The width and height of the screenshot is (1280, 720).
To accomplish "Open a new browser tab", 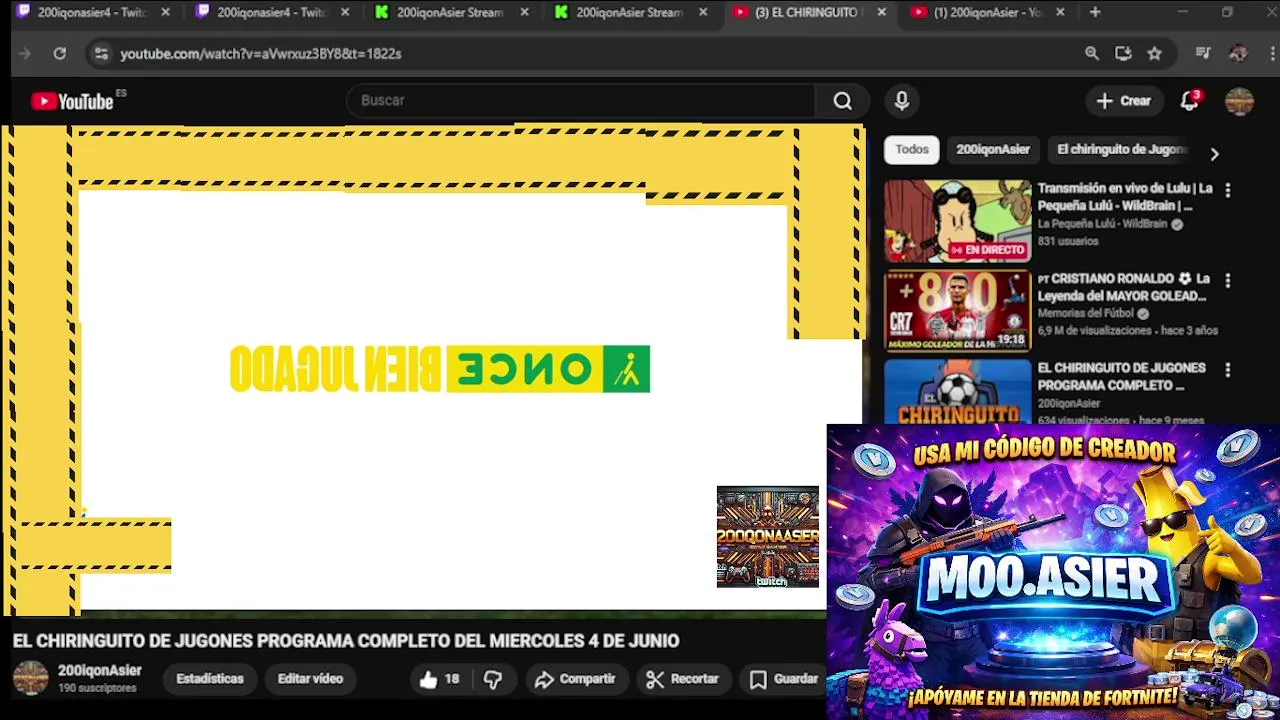I will (x=1095, y=12).
